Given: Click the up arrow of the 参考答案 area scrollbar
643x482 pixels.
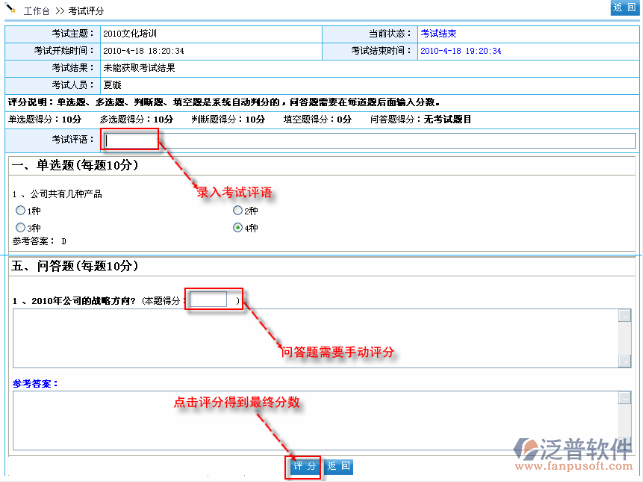Looking at the screenshot, I should (625, 397).
